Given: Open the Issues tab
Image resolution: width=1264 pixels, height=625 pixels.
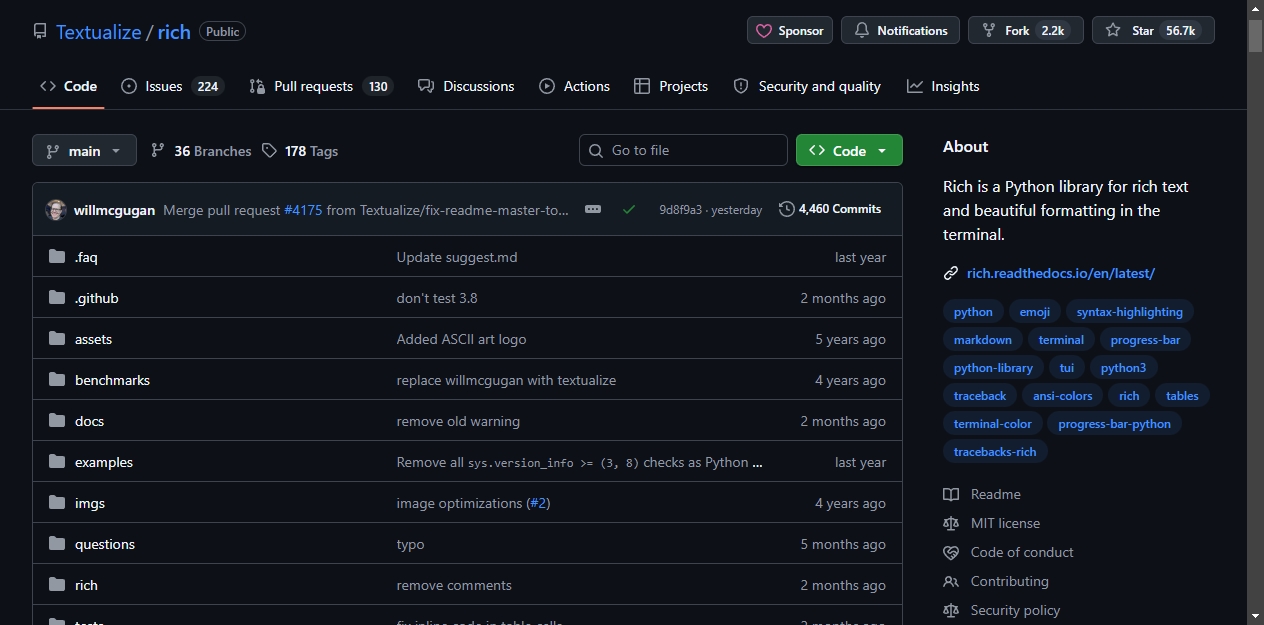Looking at the screenshot, I should pyautogui.click(x=171, y=86).
